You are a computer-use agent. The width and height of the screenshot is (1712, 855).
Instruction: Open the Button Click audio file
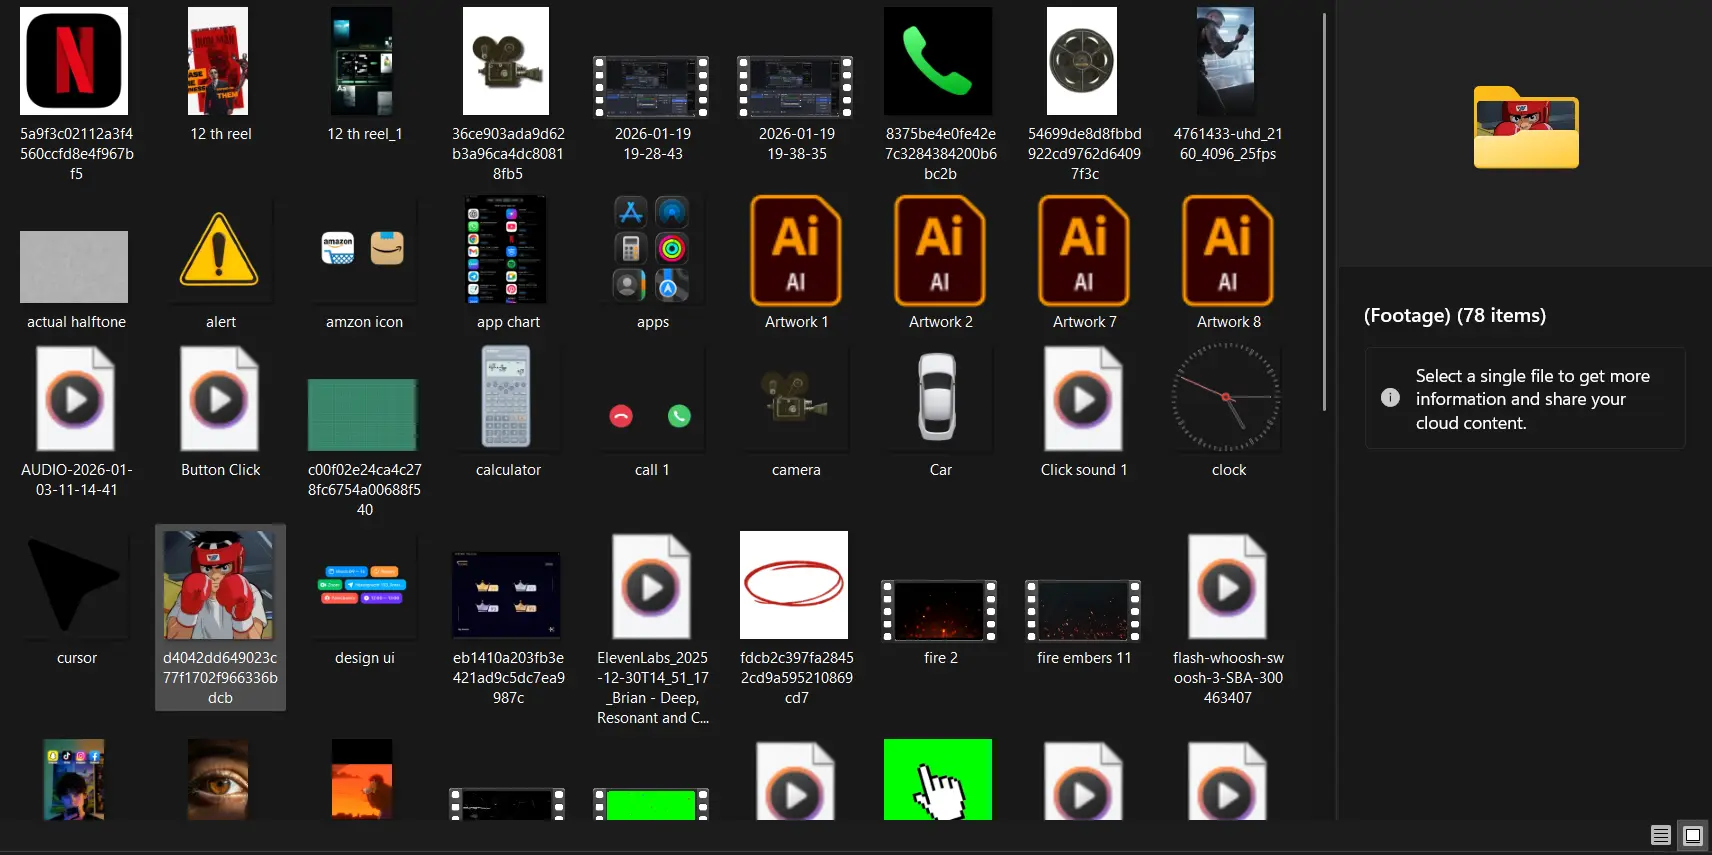[x=220, y=400]
